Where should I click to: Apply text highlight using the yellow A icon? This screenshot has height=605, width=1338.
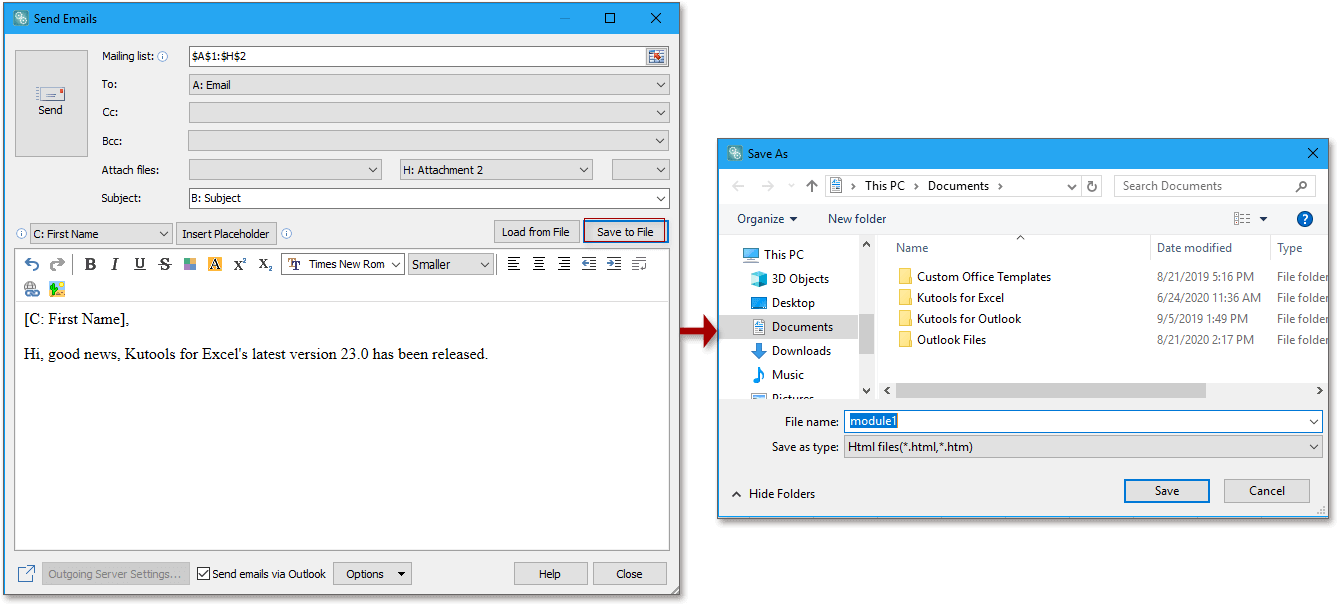[214, 263]
